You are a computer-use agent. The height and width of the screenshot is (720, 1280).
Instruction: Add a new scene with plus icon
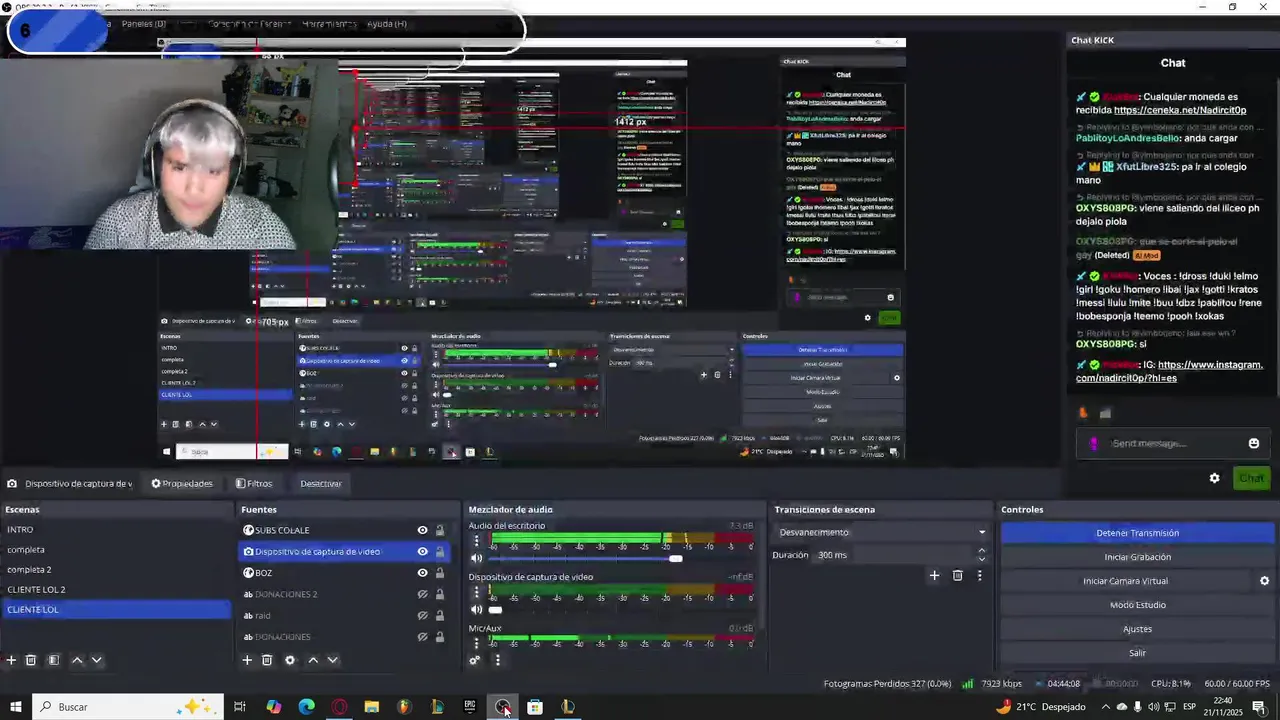point(11,660)
